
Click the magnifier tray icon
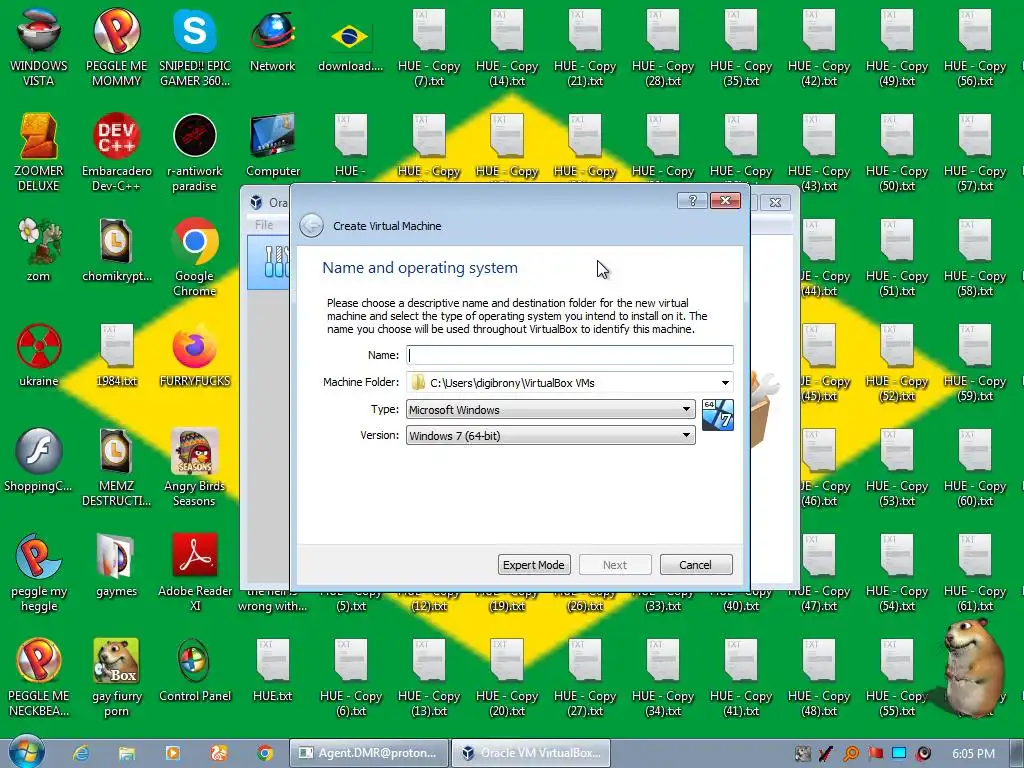click(851, 754)
